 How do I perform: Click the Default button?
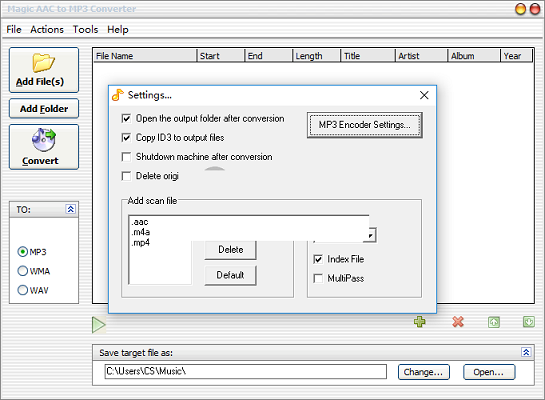(x=230, y=275)
